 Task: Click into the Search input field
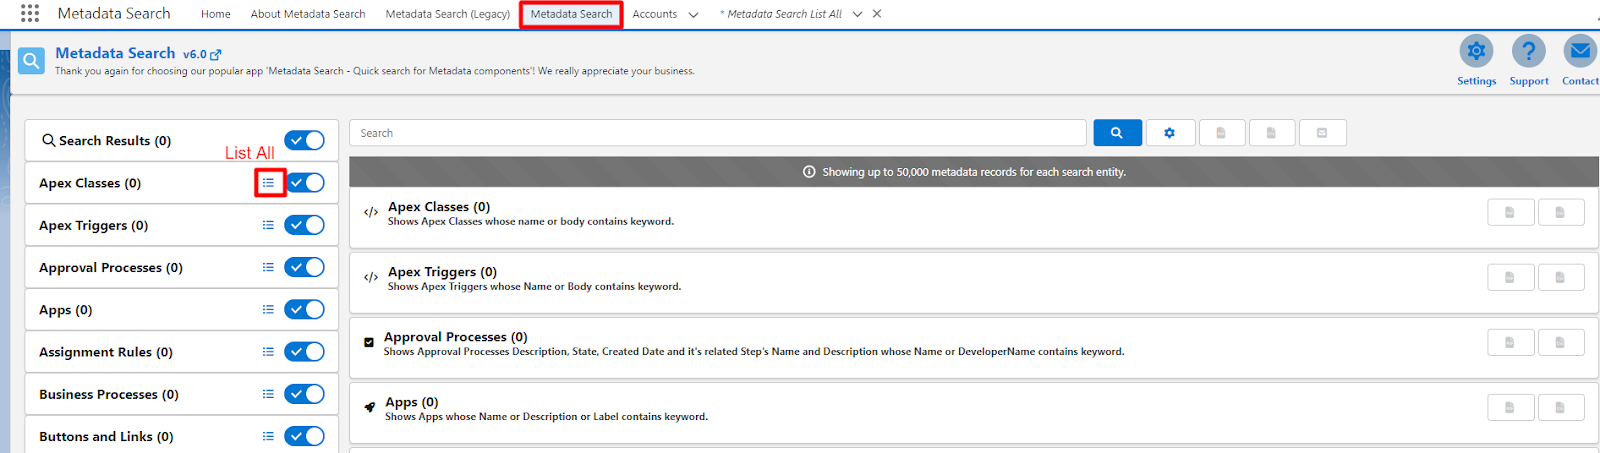(x=718, y=133)
